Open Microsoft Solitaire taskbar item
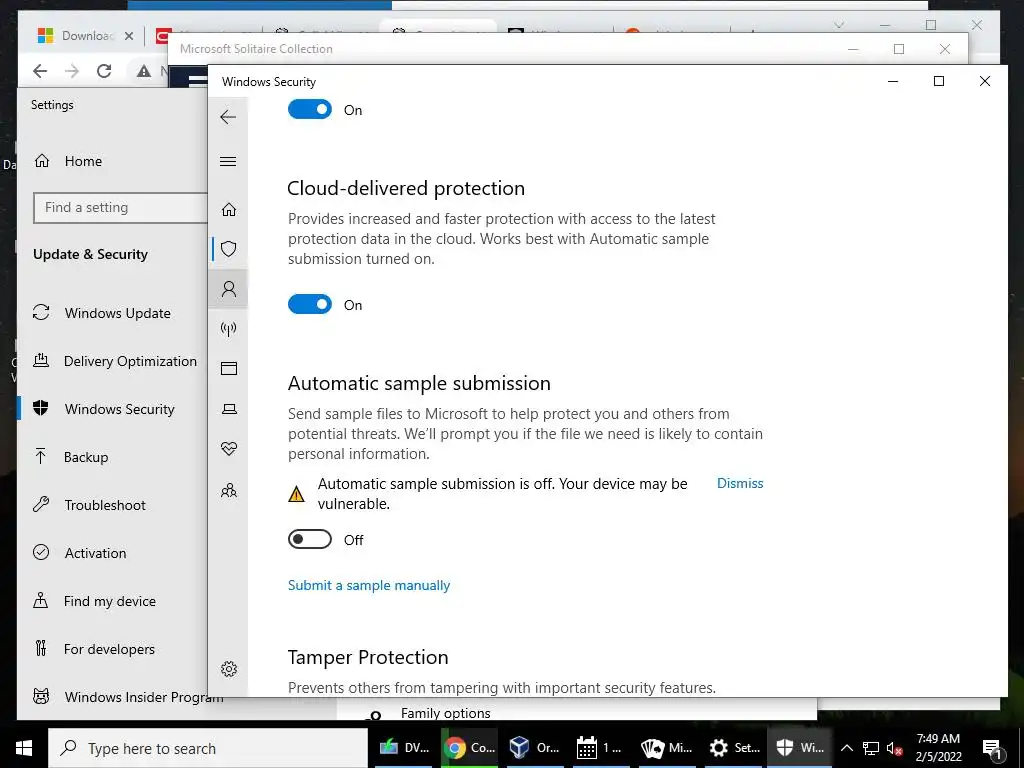Viewport: 1024px width, 768px height. [667, 748]
